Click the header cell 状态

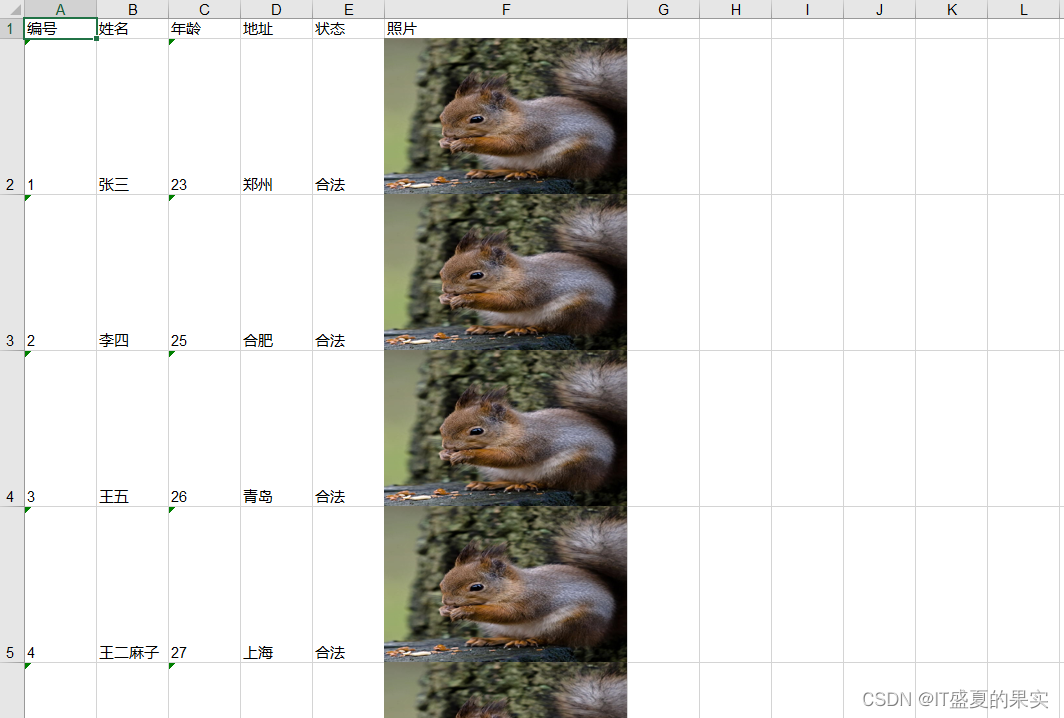(348, 29)
